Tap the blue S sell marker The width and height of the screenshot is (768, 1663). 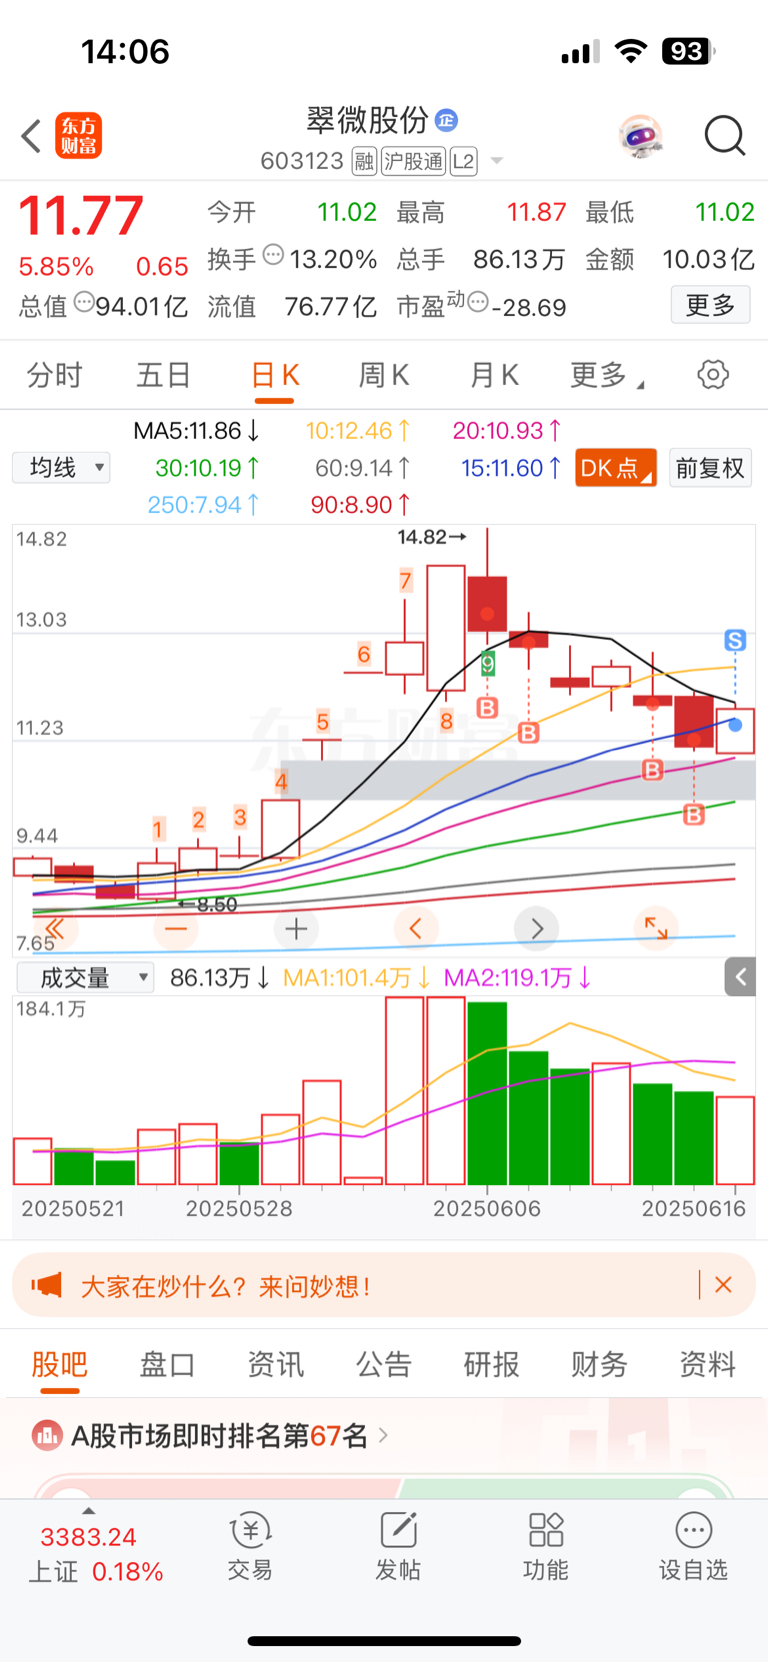pyautogui.click(x=735, y=640)
